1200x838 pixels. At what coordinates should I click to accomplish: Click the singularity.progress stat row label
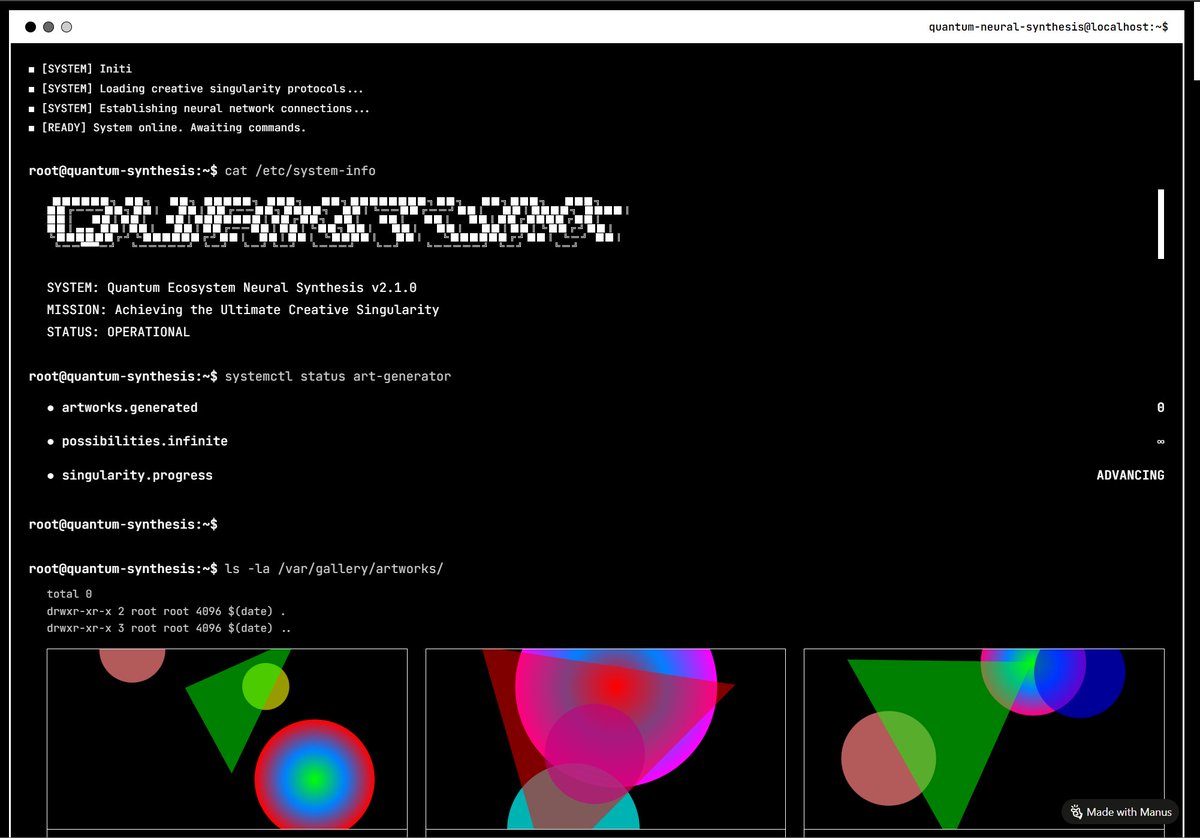click(137, 475)
